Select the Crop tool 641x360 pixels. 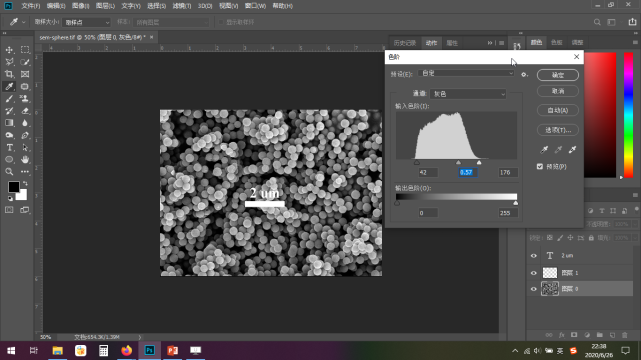coord(9,74)
